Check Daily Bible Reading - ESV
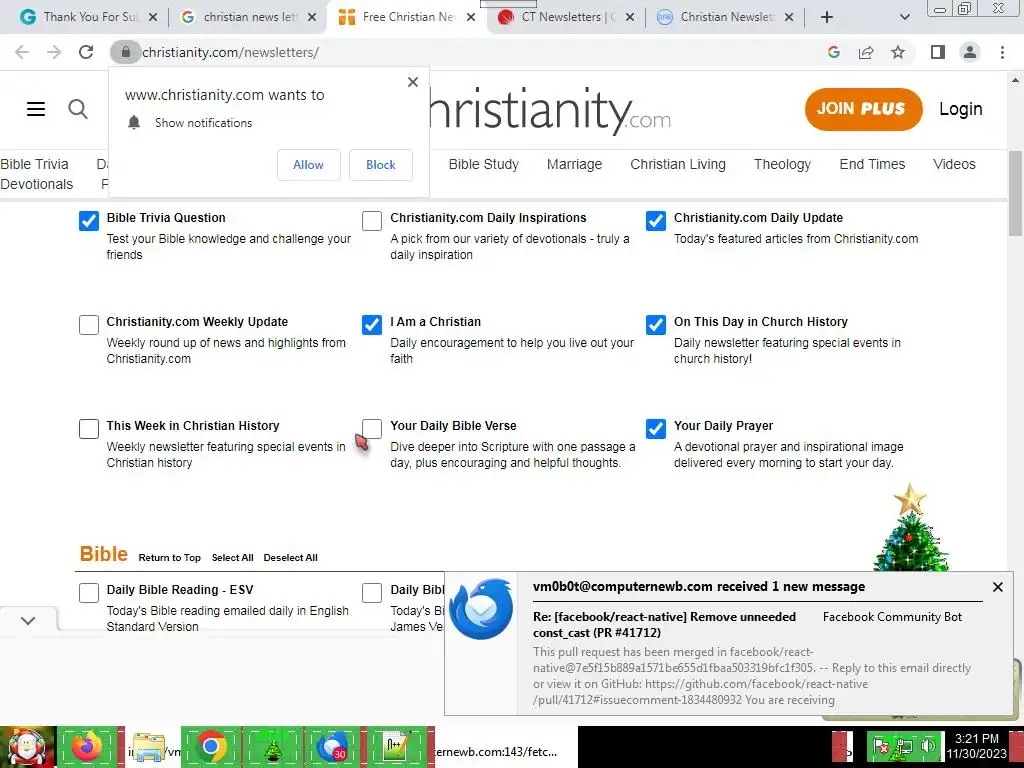This screenshot has width=1024, height=768. (89, 592)
